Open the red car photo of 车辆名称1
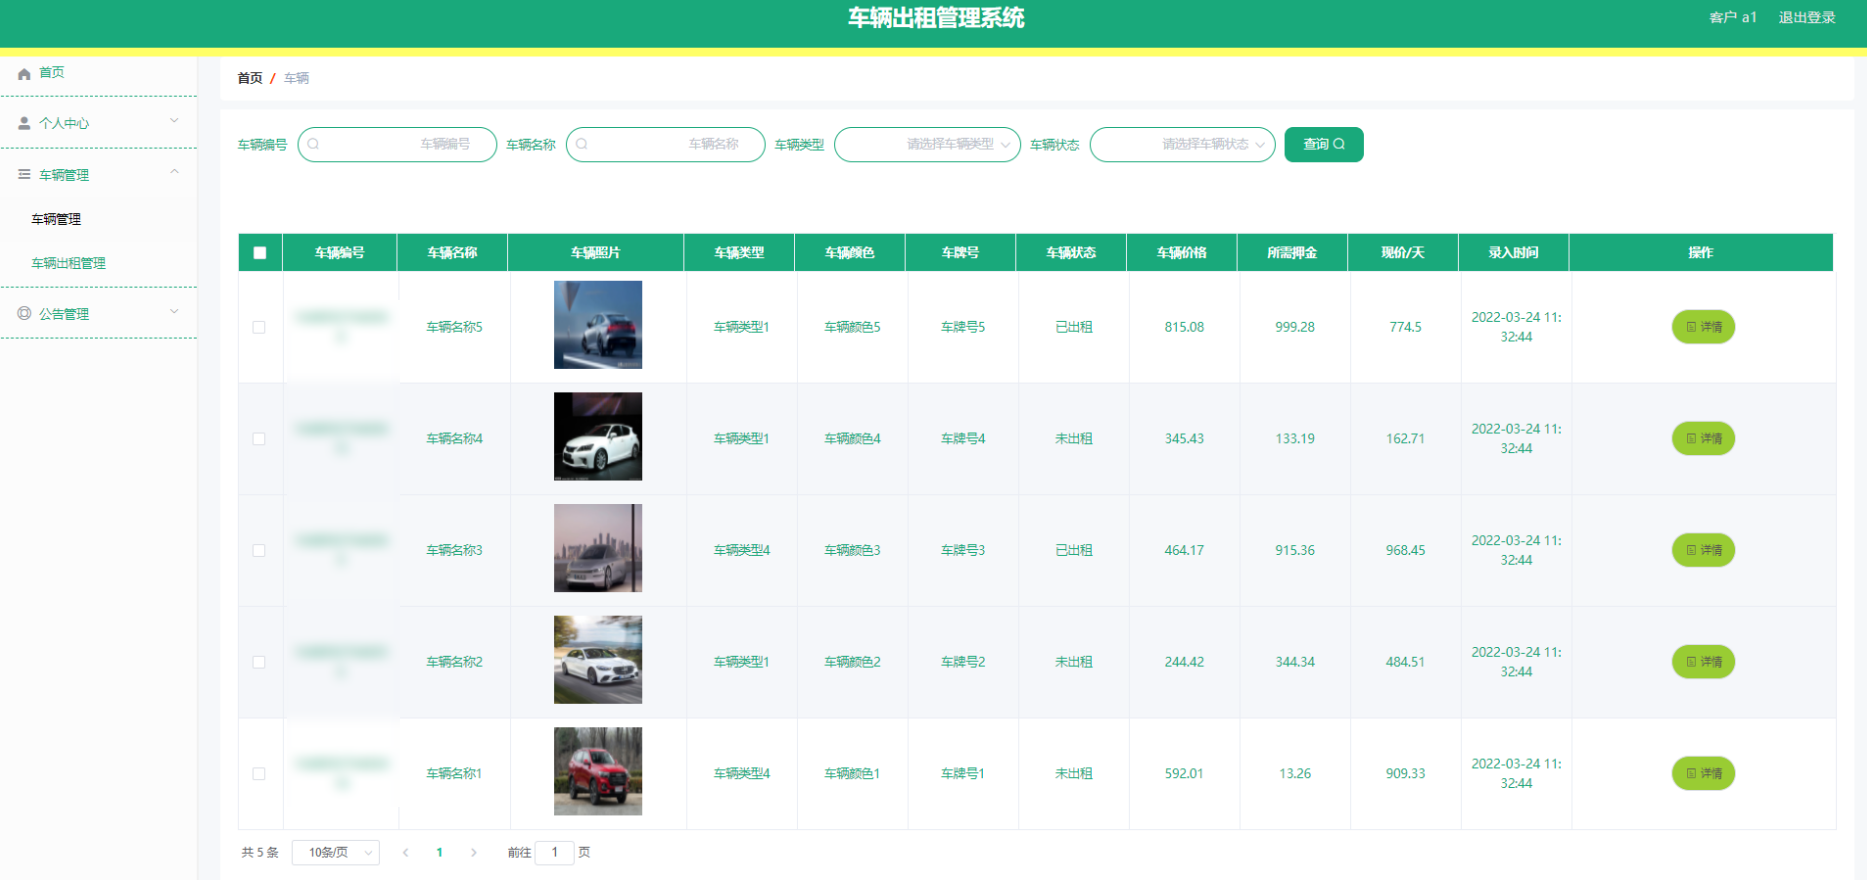Screen dimensions: 1867x880 [x=598, y=771]
